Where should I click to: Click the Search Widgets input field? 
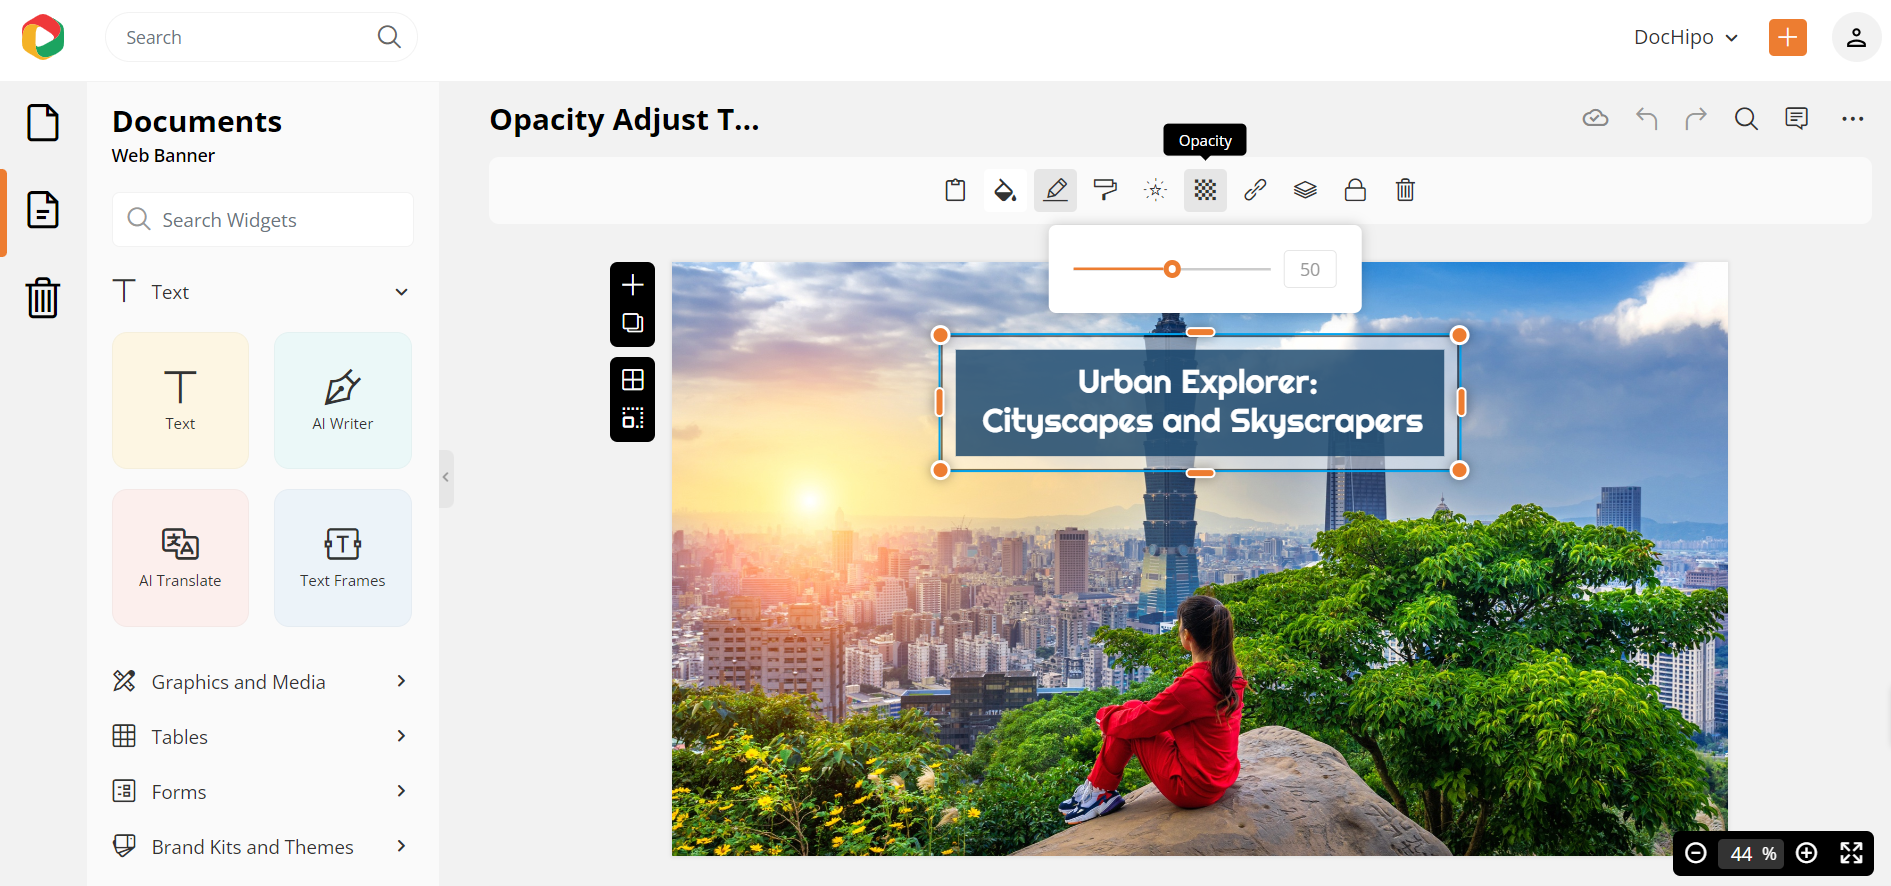point(263,220)
